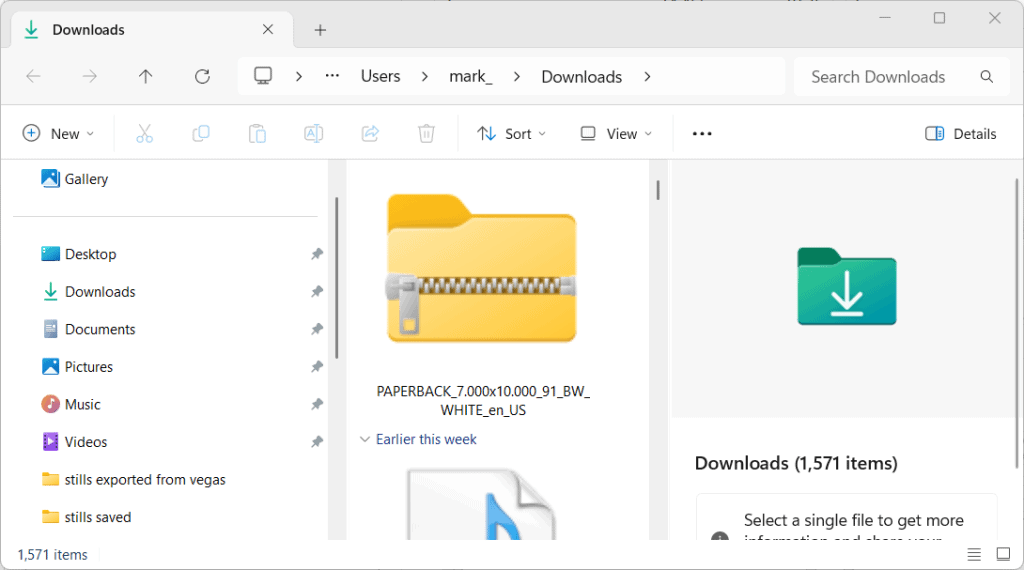Viewport: 1024px width, 570px height.
Task: Open Gallery in navigation pane
Action: point(86,179)
